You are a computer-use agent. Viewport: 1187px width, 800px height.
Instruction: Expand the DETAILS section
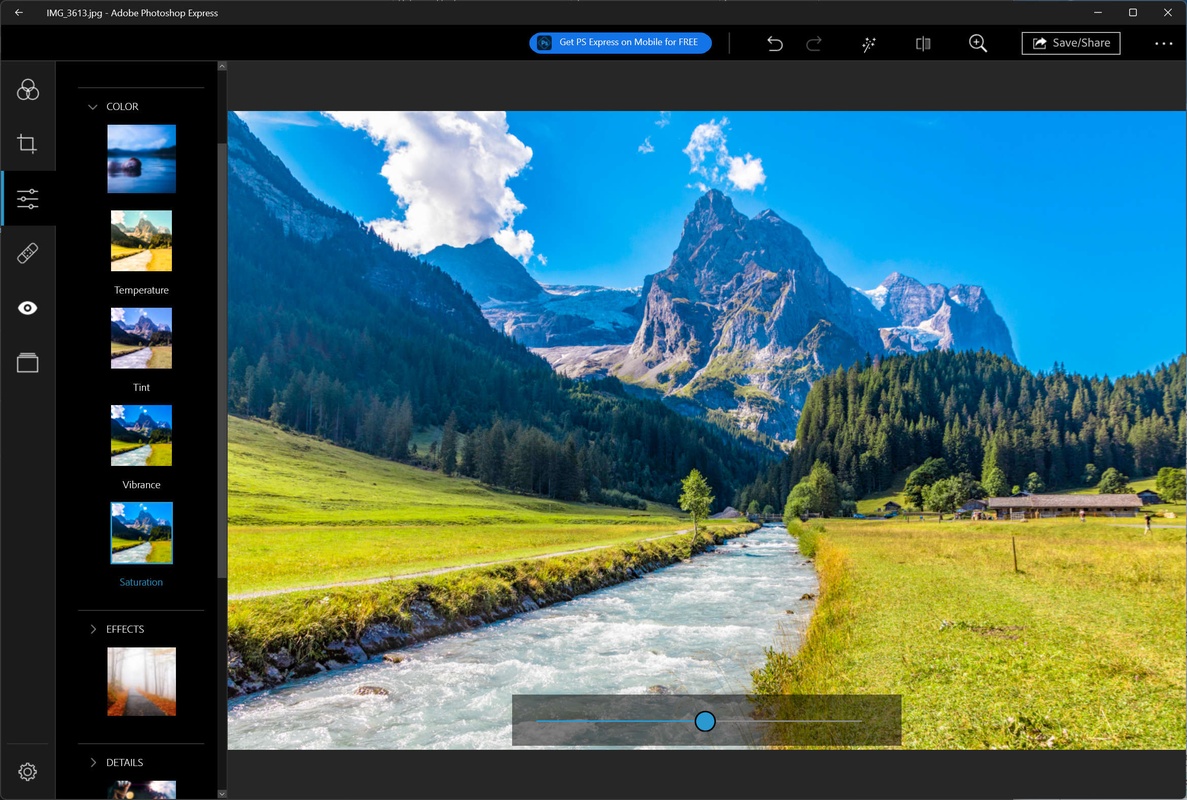coord(93,762)
